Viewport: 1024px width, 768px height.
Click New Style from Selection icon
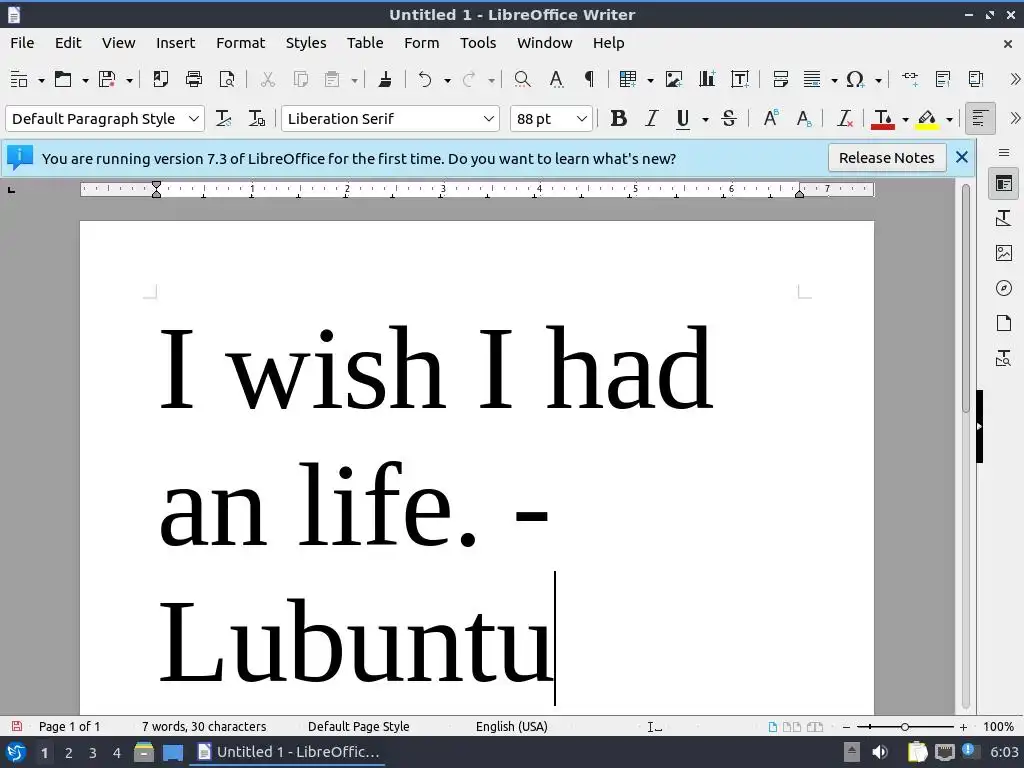(x=257, y=119)
